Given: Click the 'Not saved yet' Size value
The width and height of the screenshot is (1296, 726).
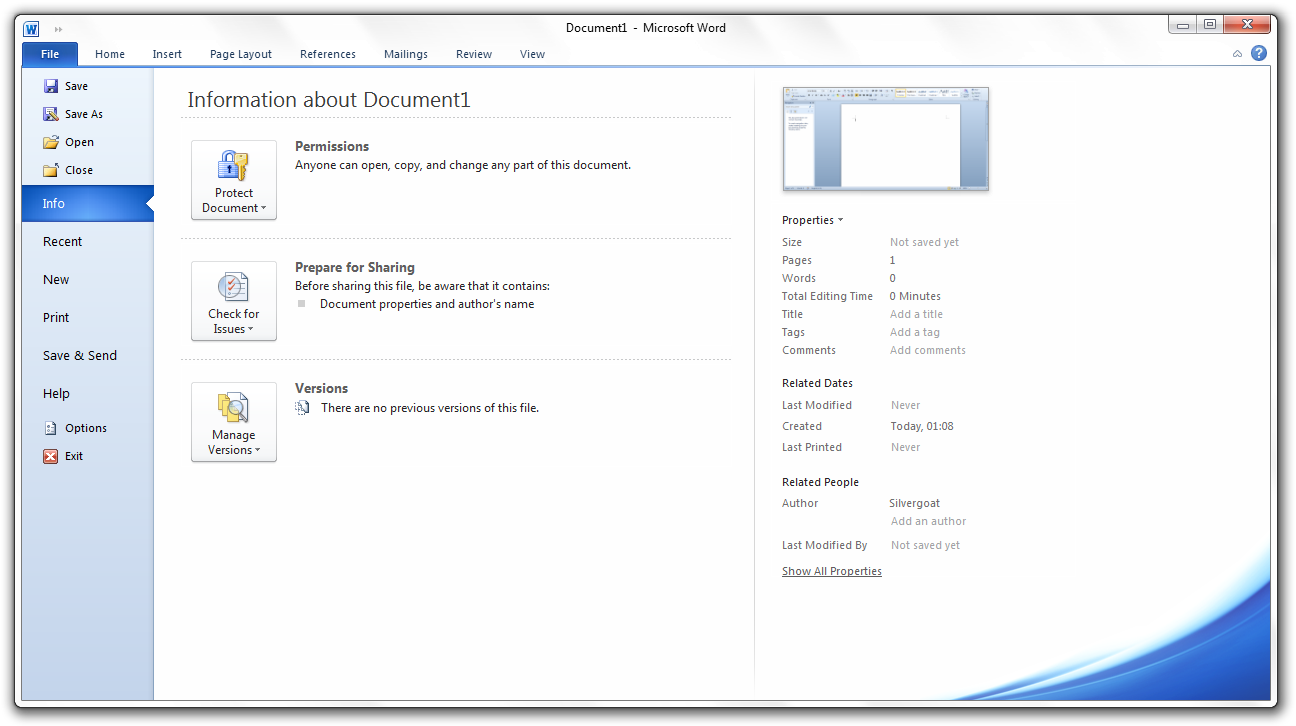Looking at the screenshot, I should coord(925,243).
